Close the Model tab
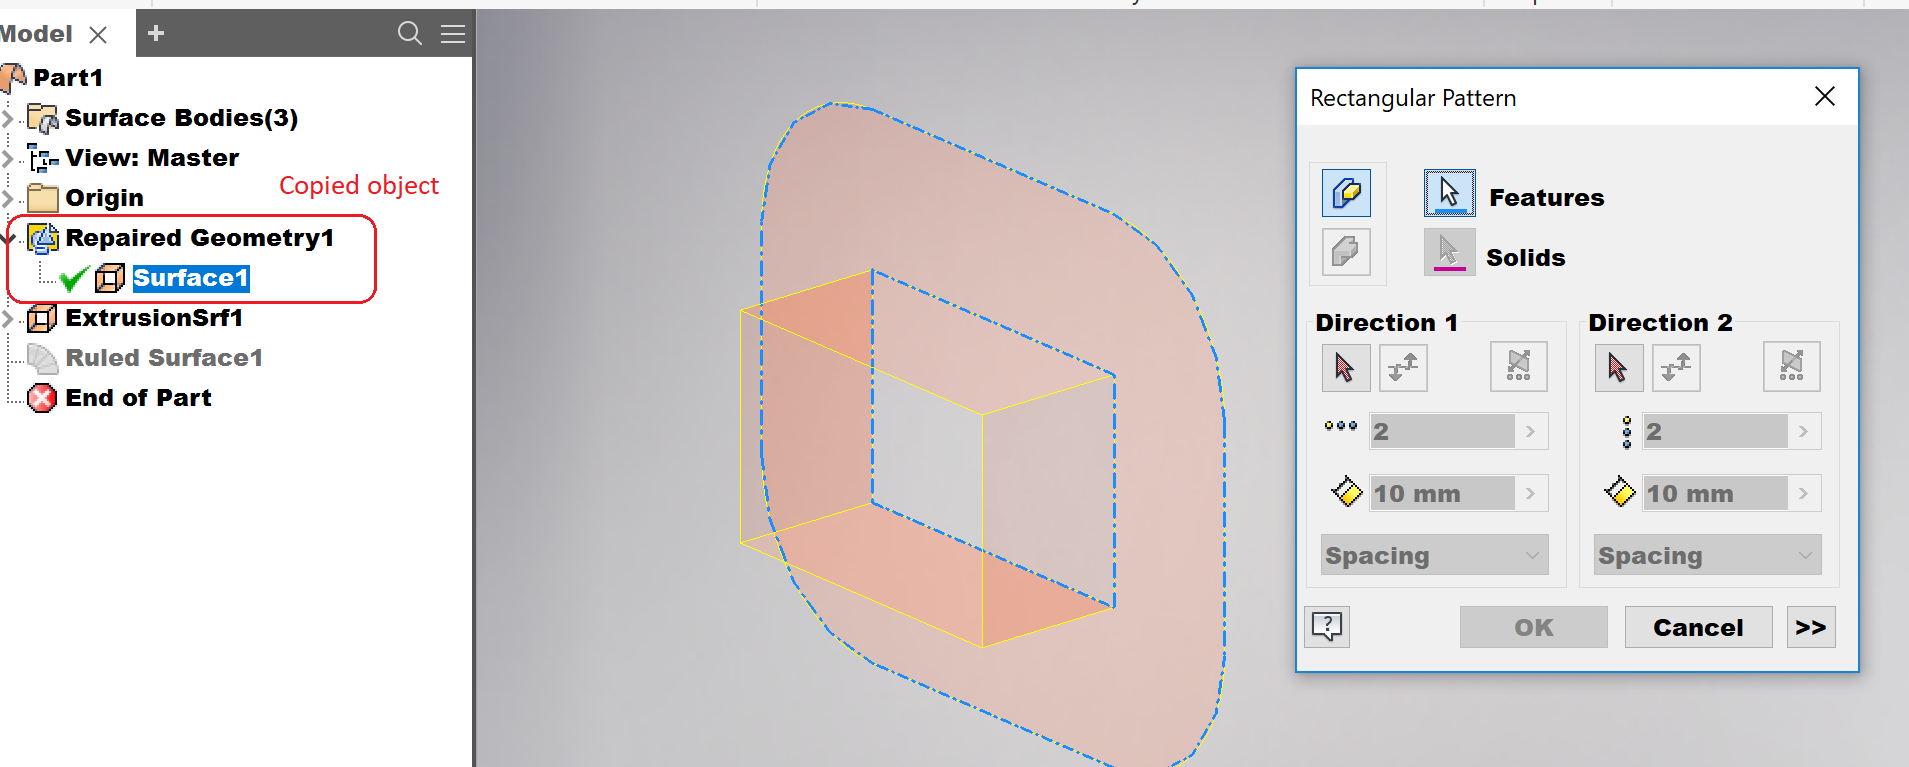The height and width of the screenshot is (767, 1909). [x=98, y=35]
